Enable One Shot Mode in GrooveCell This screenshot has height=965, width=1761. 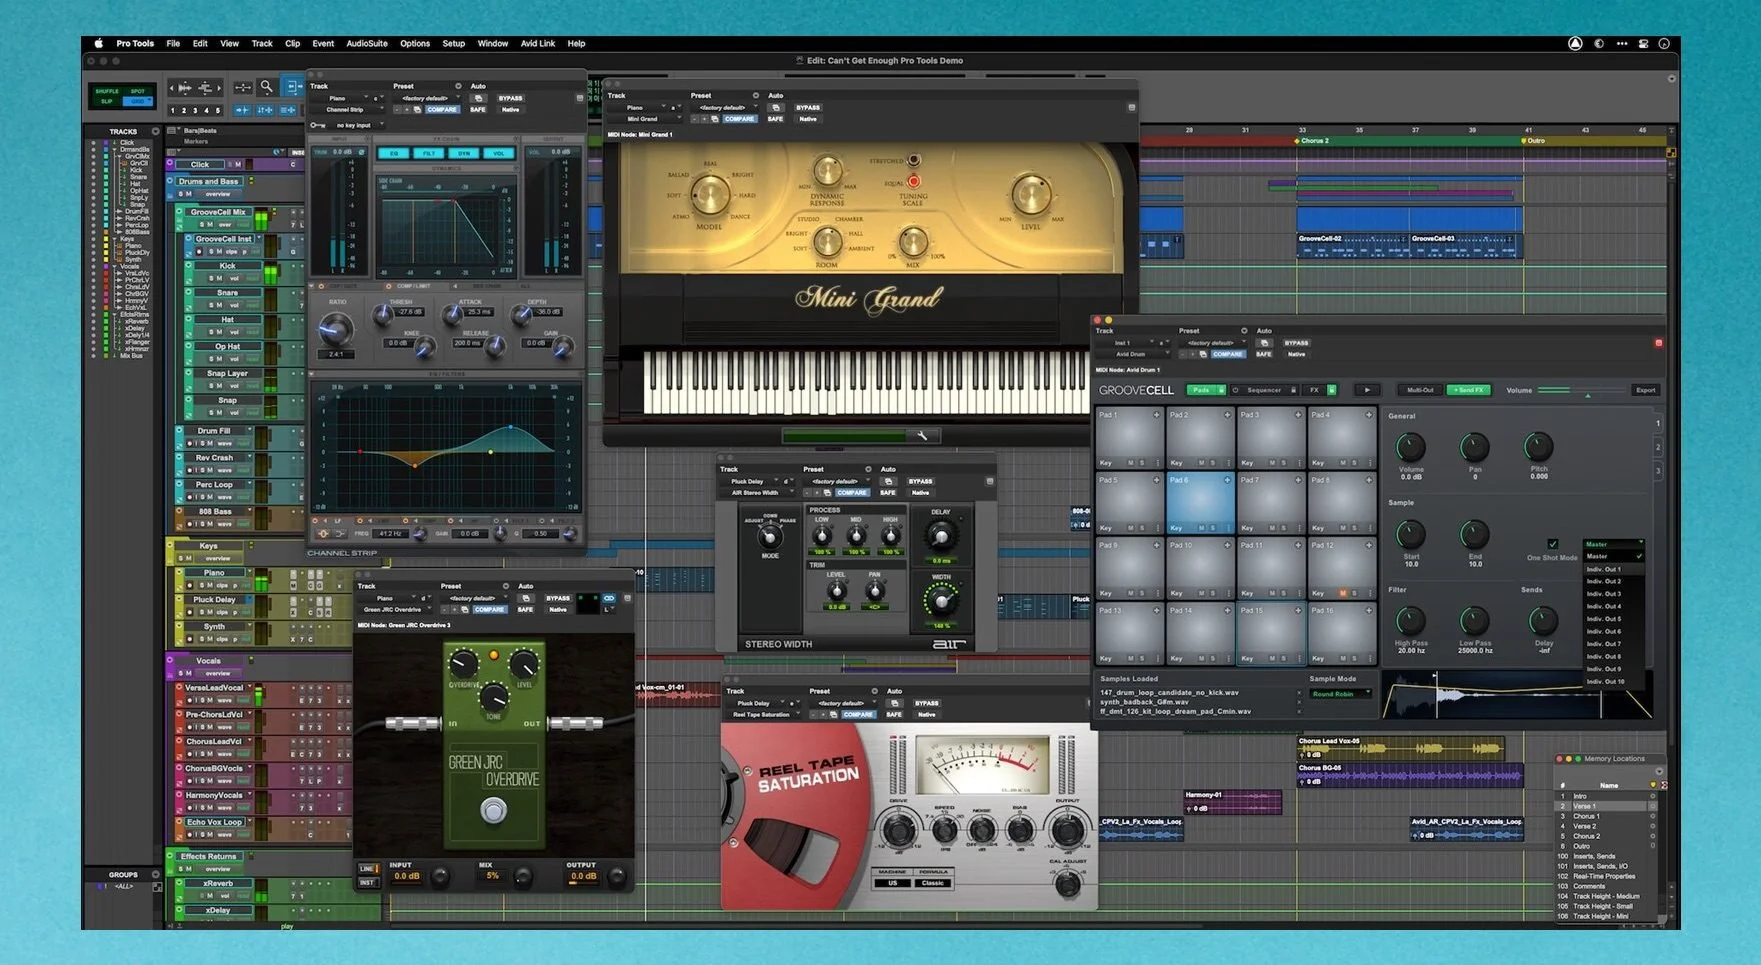click(x=1552, y=544)
